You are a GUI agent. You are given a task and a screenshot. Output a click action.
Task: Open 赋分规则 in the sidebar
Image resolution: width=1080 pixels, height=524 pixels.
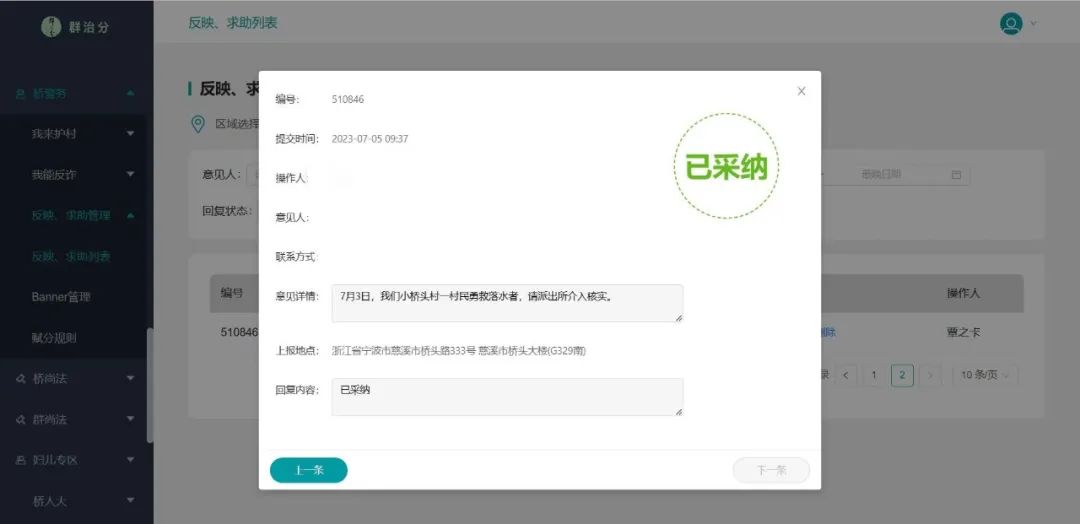pos(54,338)
